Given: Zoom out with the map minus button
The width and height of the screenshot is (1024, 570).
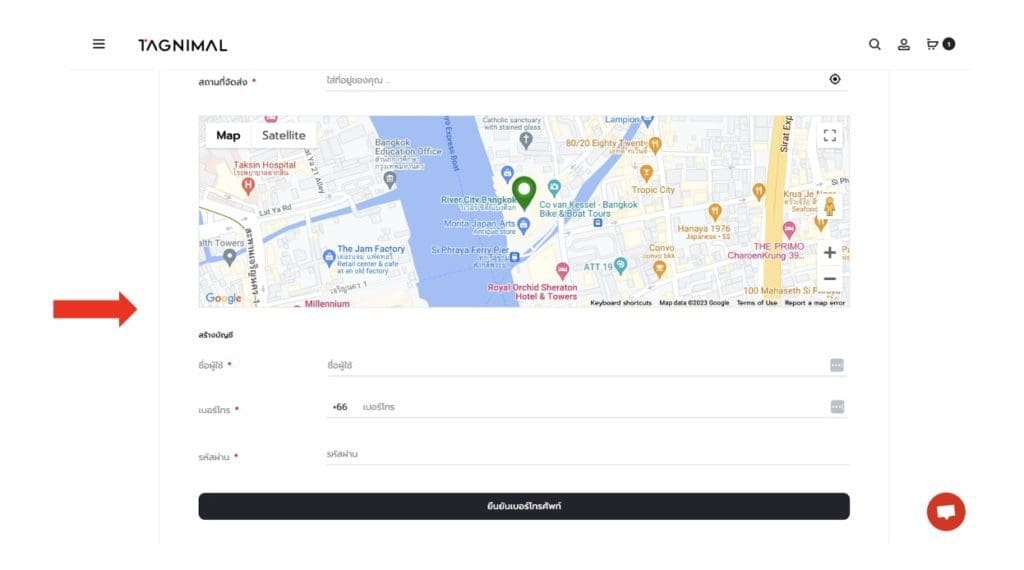Looking at the screenshot, I should point(829,279).
